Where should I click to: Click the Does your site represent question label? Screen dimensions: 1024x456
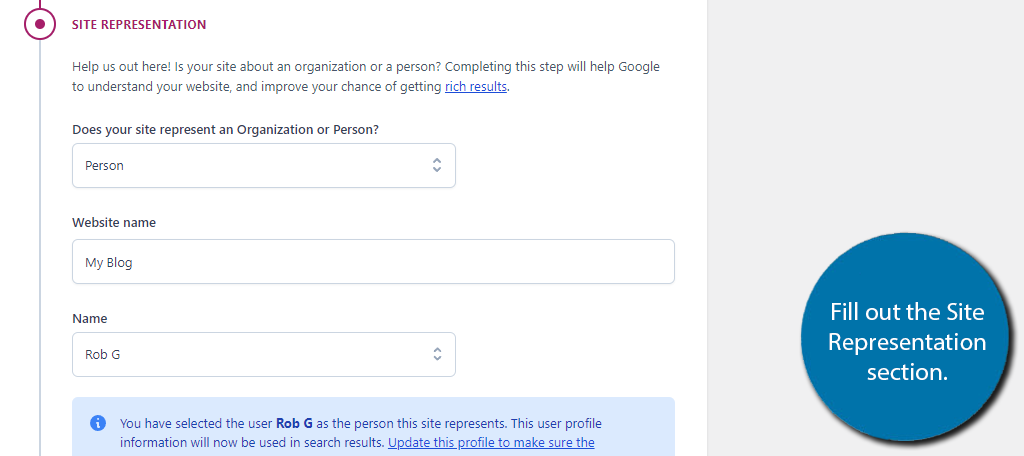point(225,129)
